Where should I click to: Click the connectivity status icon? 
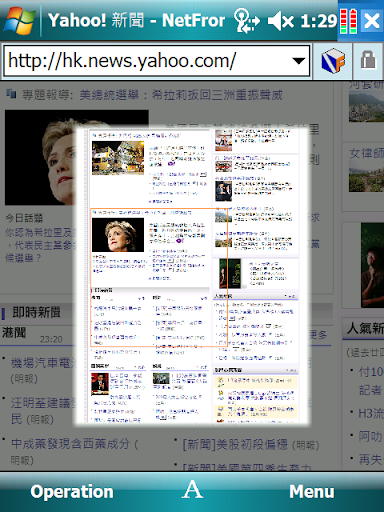tap(246, 21)
